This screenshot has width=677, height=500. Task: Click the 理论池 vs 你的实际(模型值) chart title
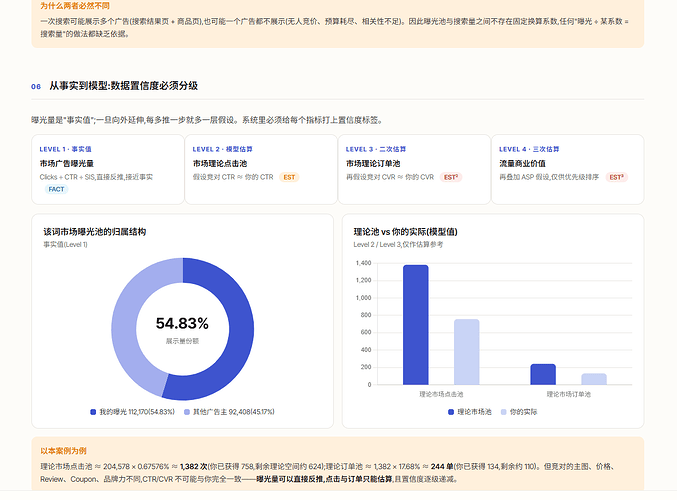pos(405,232)
